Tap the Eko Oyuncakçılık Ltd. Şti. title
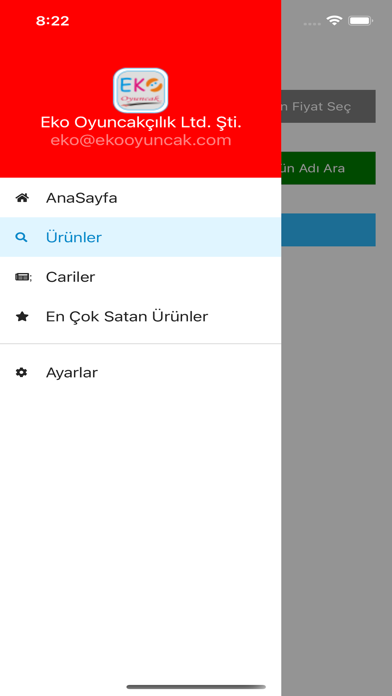 [x=141, y=123]
